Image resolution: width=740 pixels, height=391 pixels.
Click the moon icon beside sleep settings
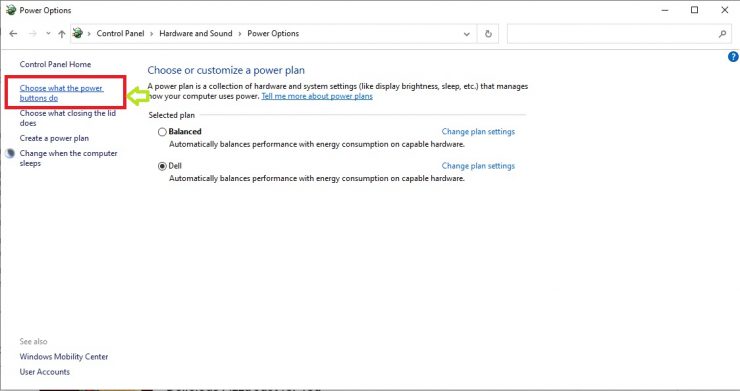pyautogui.click(x=10, y=153)
